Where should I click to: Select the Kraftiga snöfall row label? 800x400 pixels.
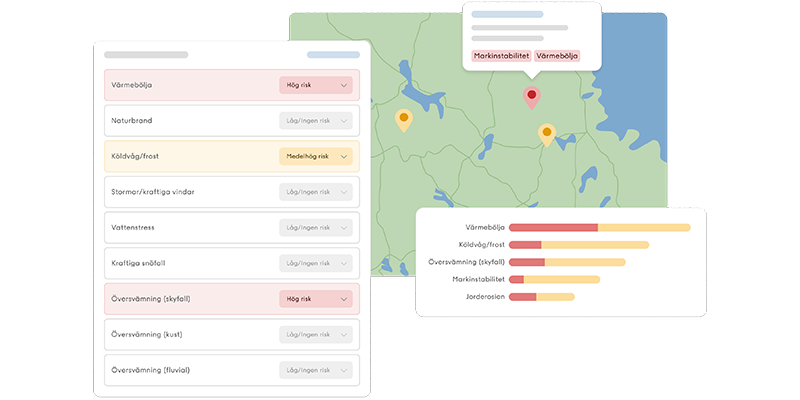[x=138, y=263]
